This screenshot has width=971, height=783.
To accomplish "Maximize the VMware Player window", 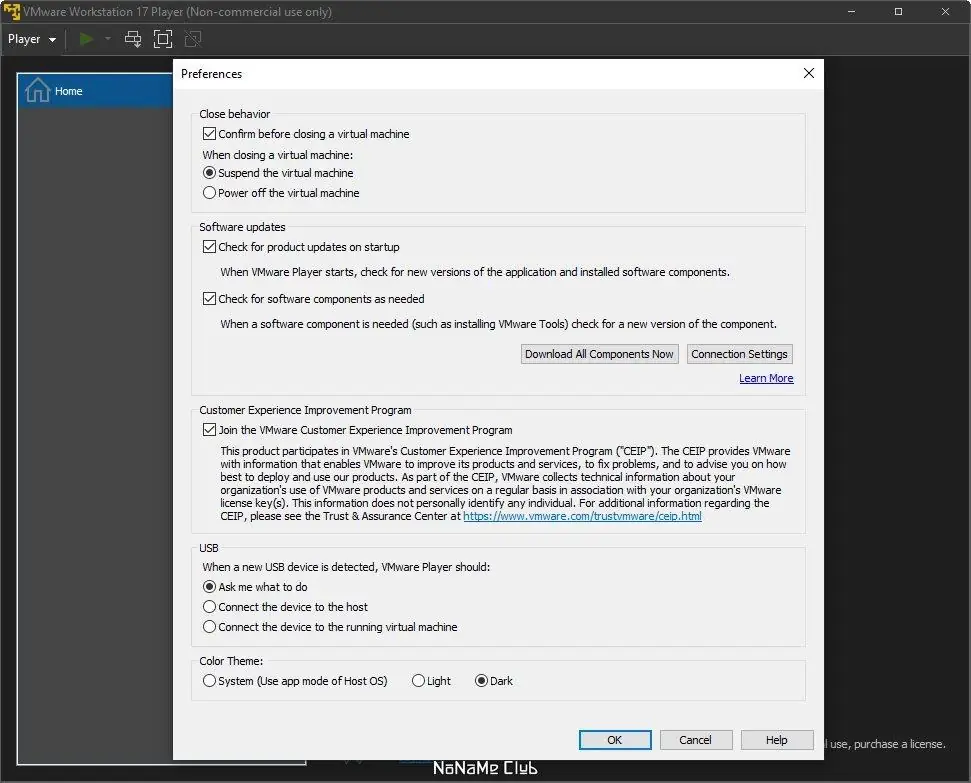I will 899,12.
